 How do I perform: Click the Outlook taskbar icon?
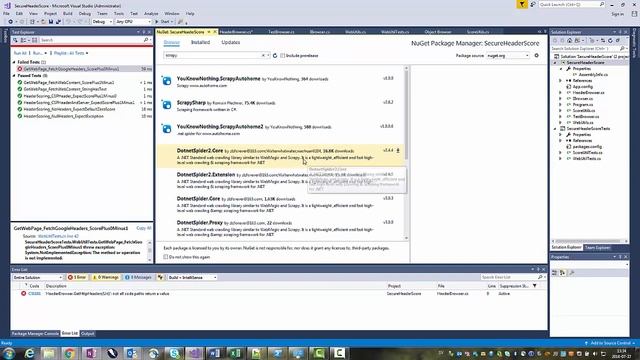pos(131,353)
